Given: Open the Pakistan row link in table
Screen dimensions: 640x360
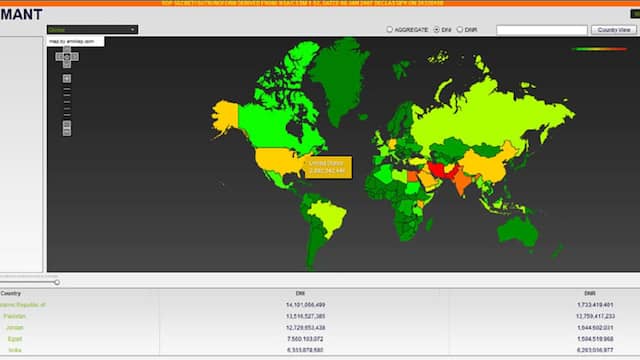Looking at the screenshot, I should [15, 316].
